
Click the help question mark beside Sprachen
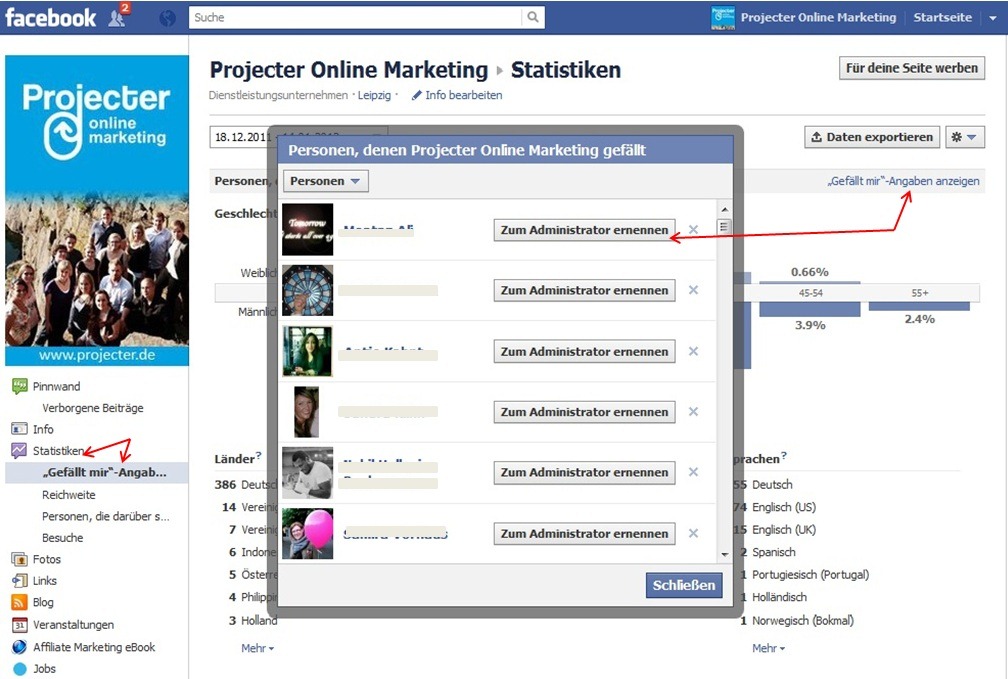point(784,455)
